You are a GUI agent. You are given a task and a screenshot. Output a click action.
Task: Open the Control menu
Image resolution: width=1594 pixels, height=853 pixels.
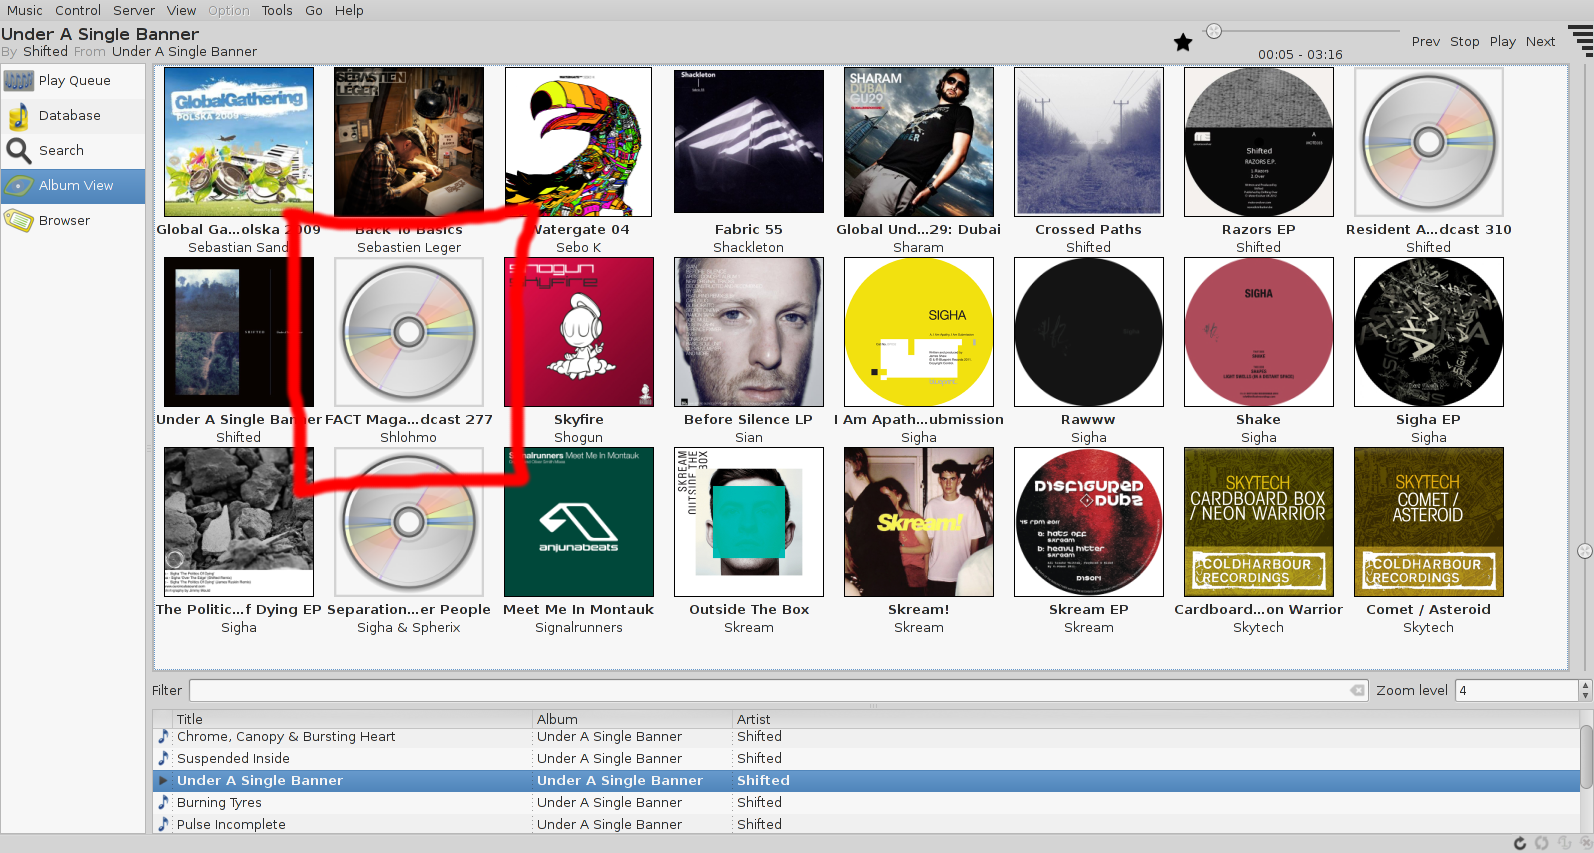coord(78,10)
